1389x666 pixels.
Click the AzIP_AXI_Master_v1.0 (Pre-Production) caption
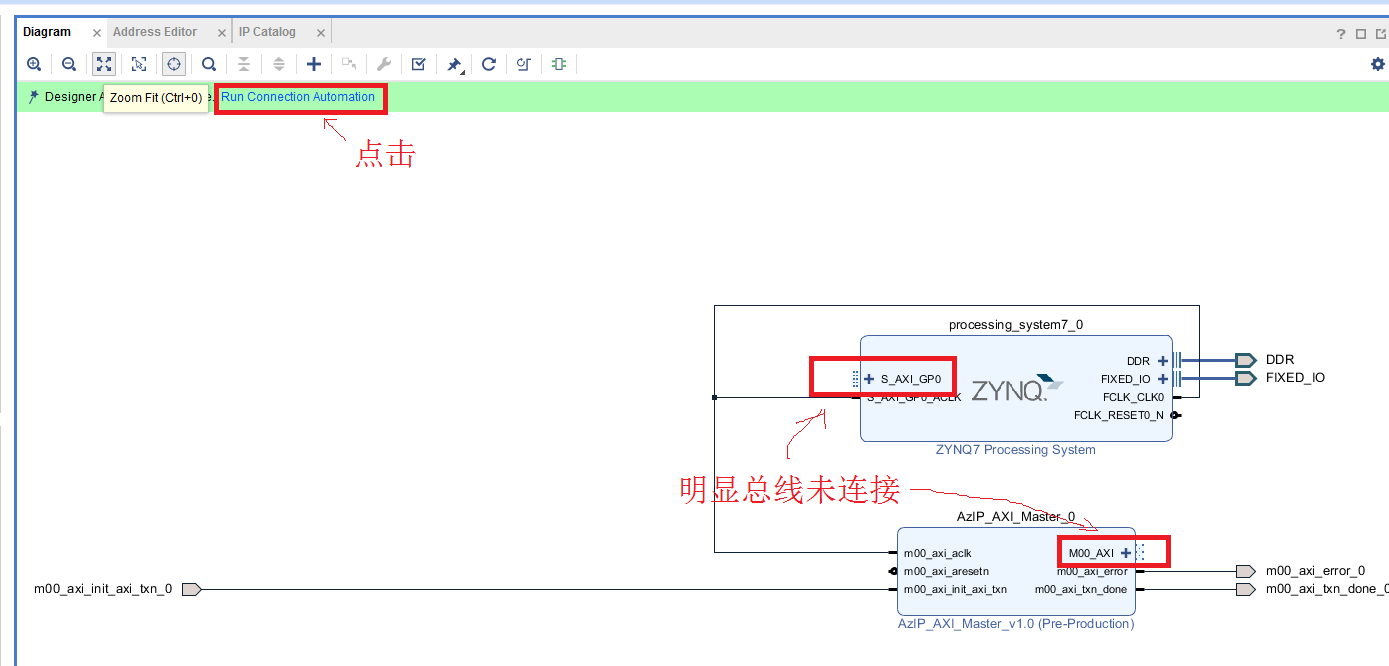tap(1016, 624)
